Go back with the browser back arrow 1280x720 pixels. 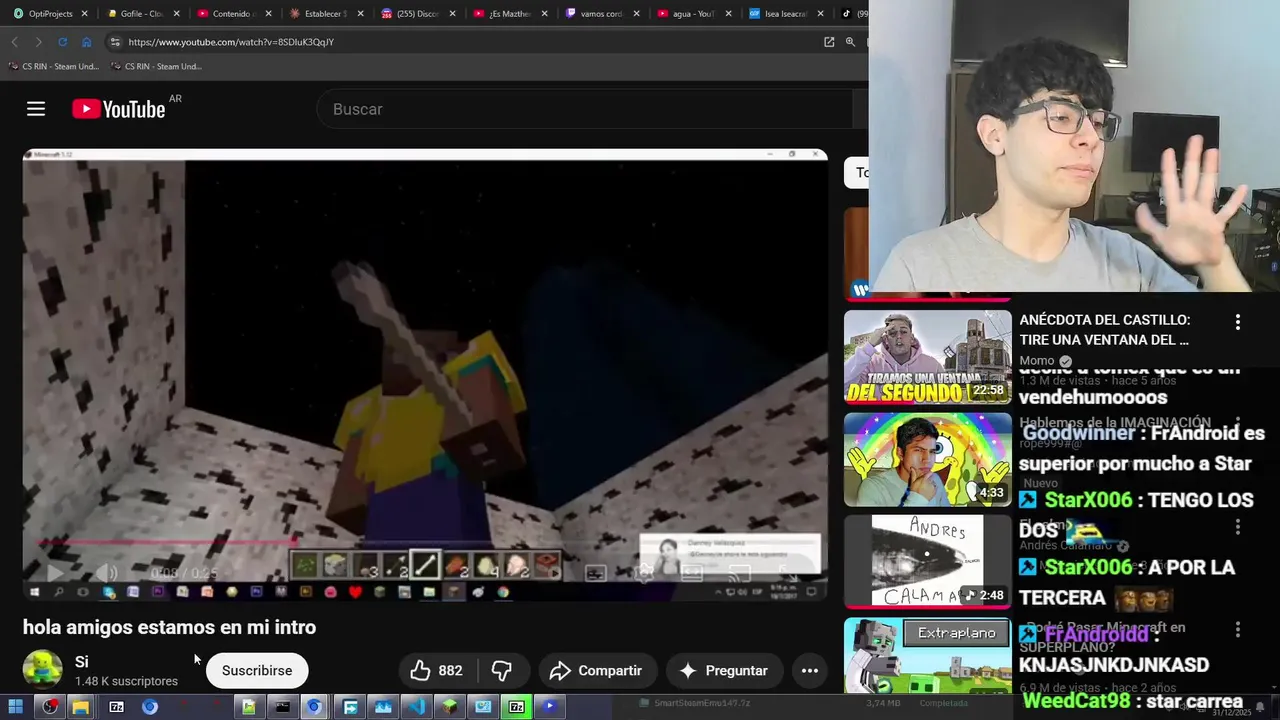tap(15, 42)
